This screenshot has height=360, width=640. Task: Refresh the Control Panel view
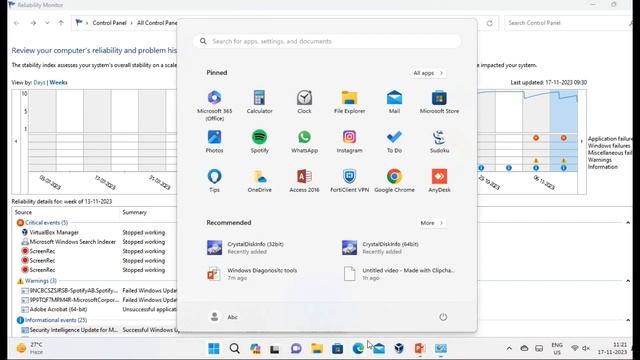pos(489,23)
